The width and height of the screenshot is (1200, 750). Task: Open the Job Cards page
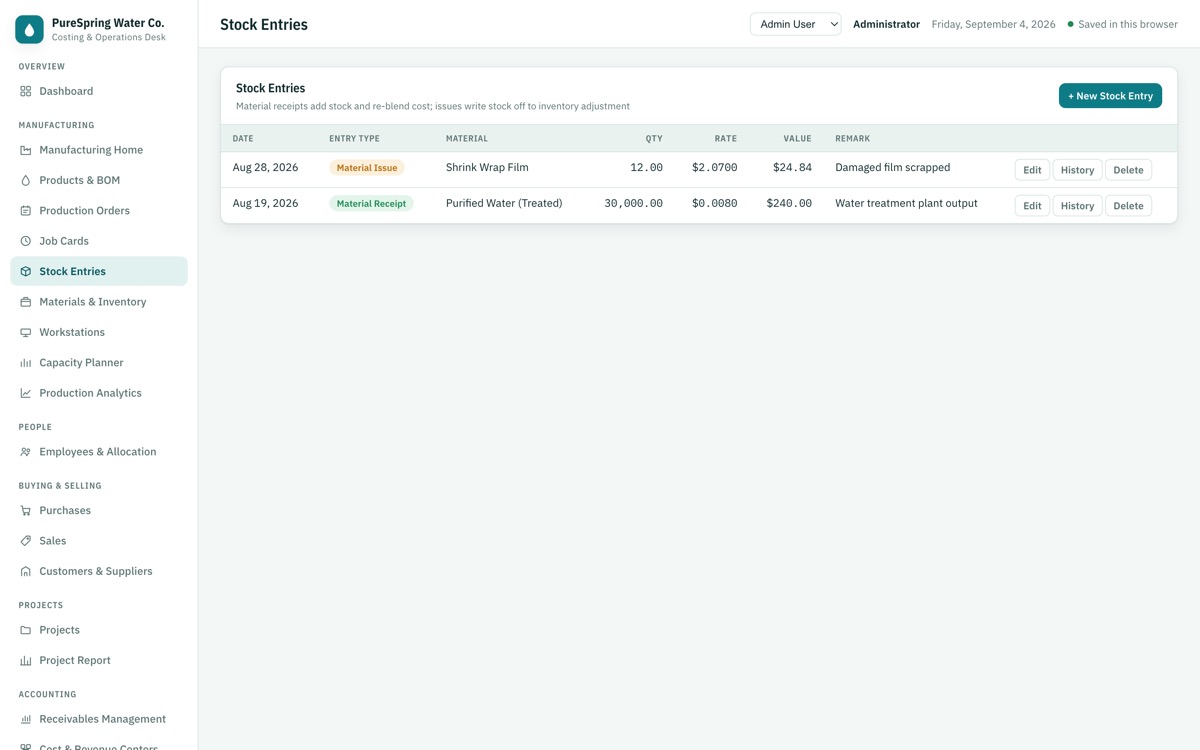point(99,241)
